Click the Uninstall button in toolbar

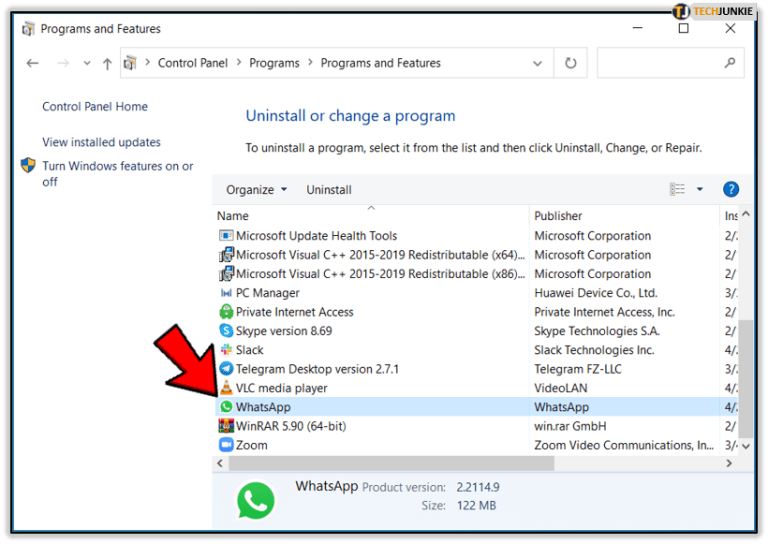[x=329, y=189]
